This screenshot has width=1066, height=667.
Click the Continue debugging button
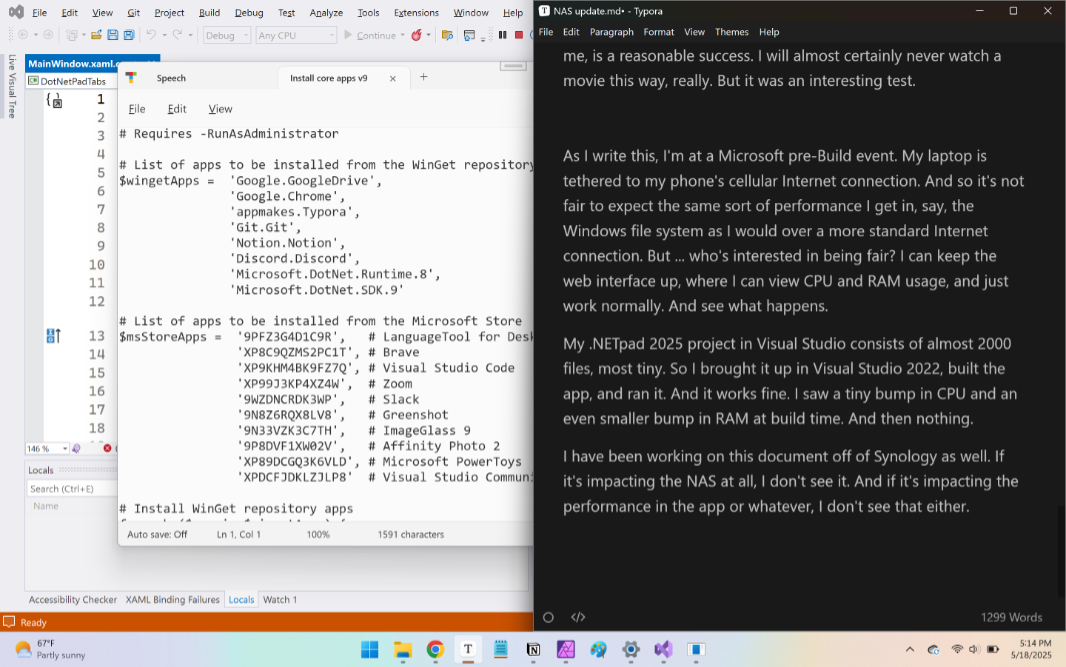pos(369,35)
